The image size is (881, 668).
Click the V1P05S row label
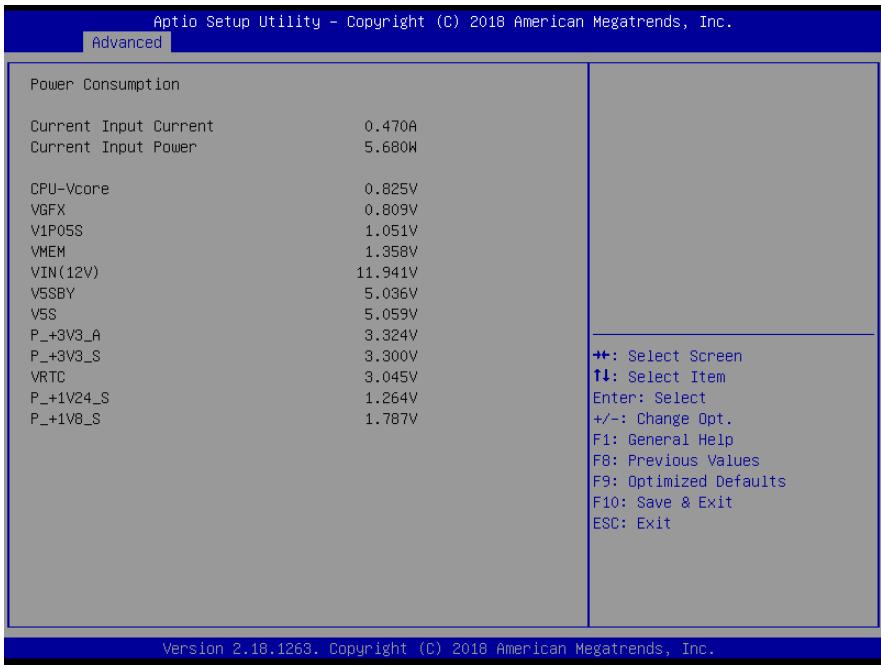57,230
